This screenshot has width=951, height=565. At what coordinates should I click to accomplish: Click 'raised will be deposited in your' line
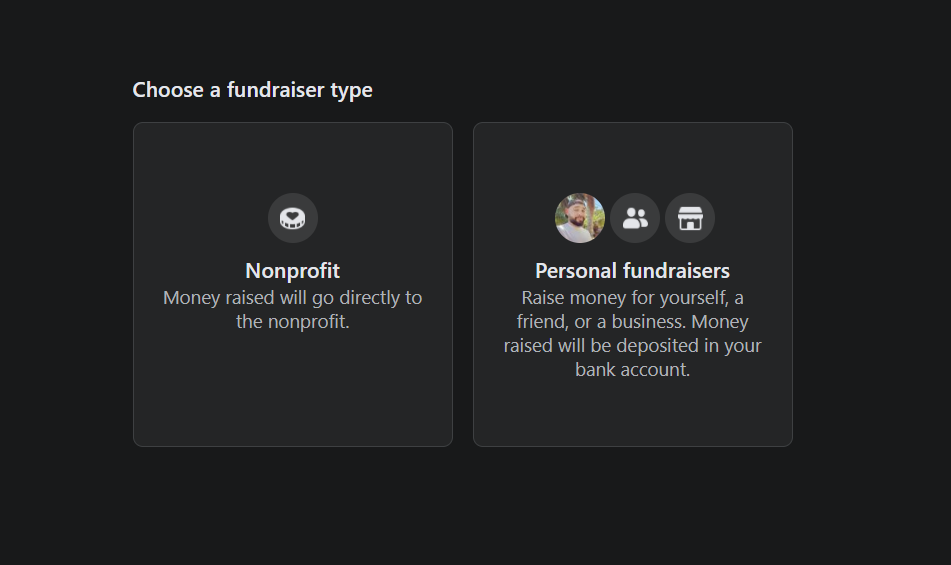tap(633, 346)
